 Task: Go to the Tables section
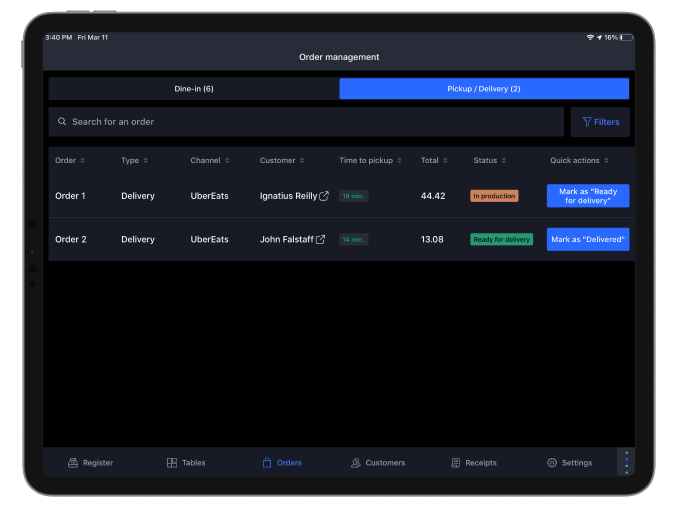[x=186, y=463]
